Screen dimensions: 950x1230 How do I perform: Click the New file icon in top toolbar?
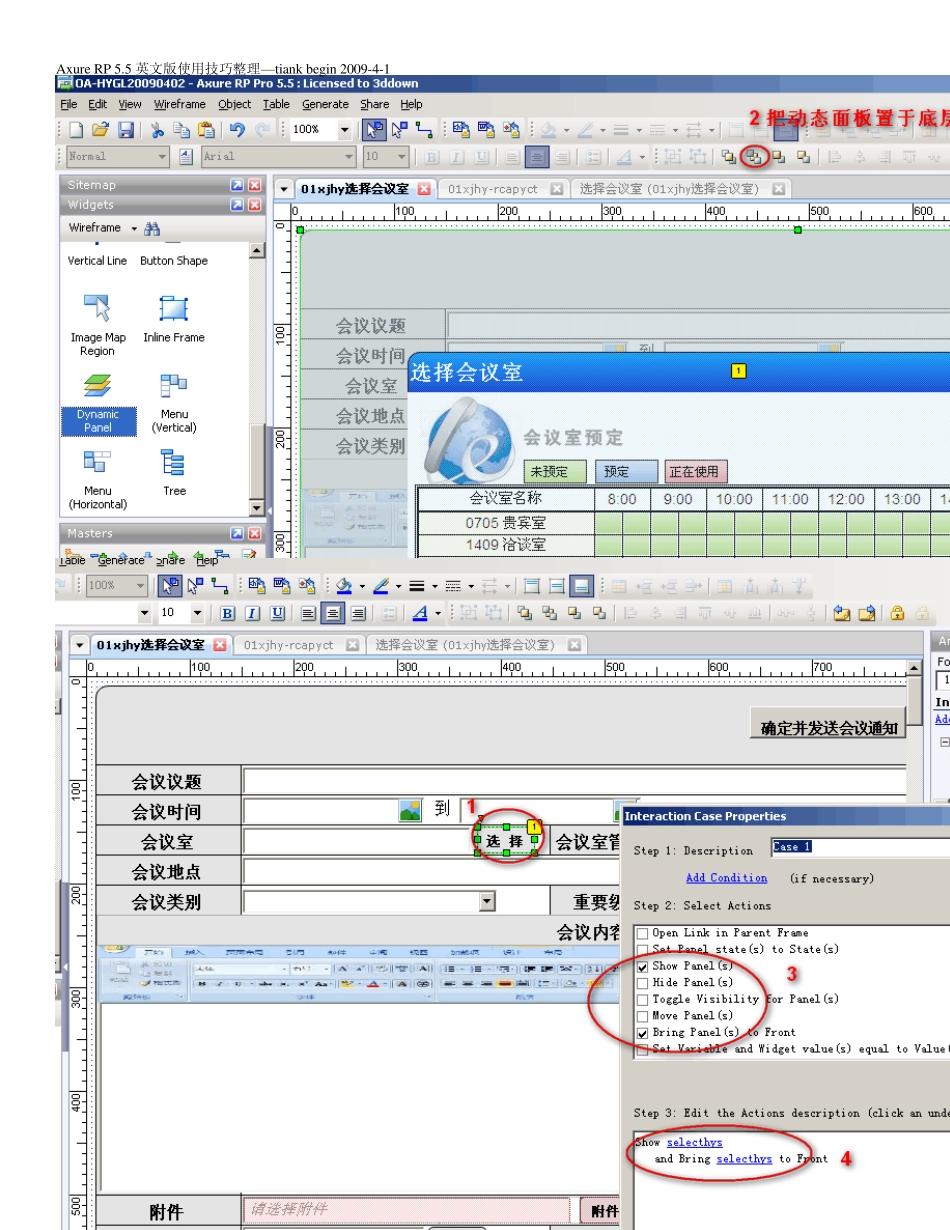pyautogui.click(x=76, y=129)
